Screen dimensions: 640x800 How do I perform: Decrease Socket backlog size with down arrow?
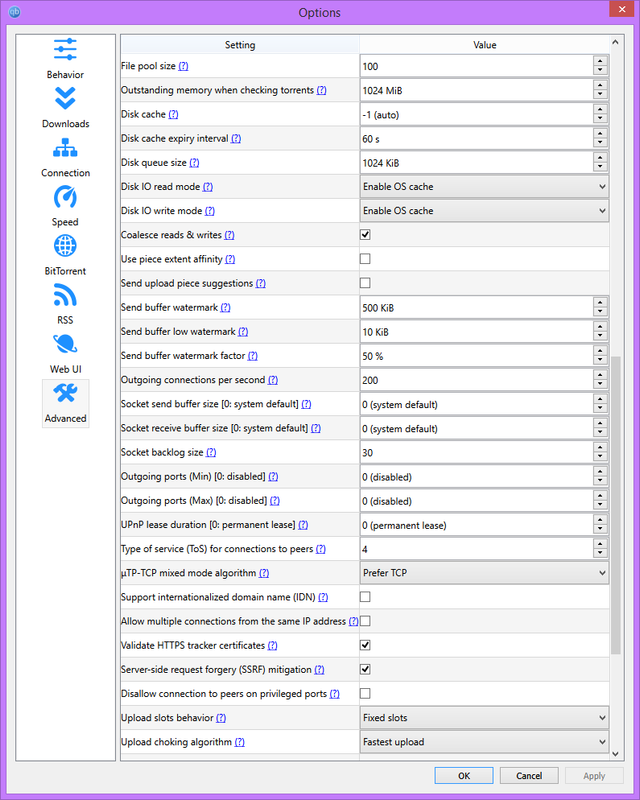point(600,458)
